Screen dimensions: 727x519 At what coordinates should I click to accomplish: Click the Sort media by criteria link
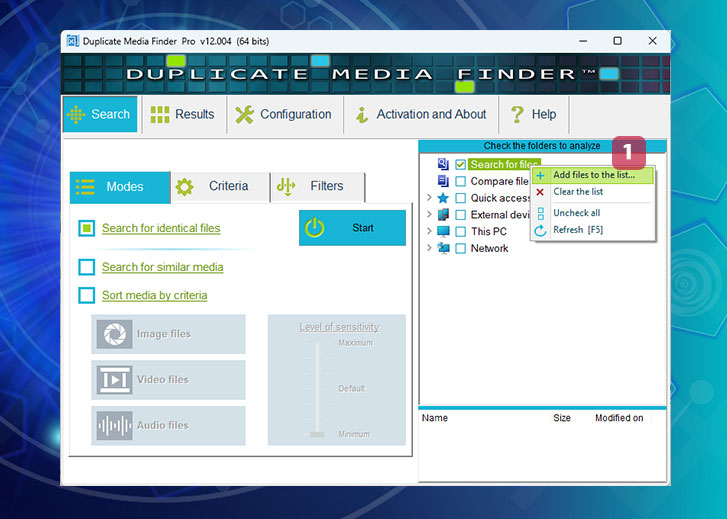154,295
